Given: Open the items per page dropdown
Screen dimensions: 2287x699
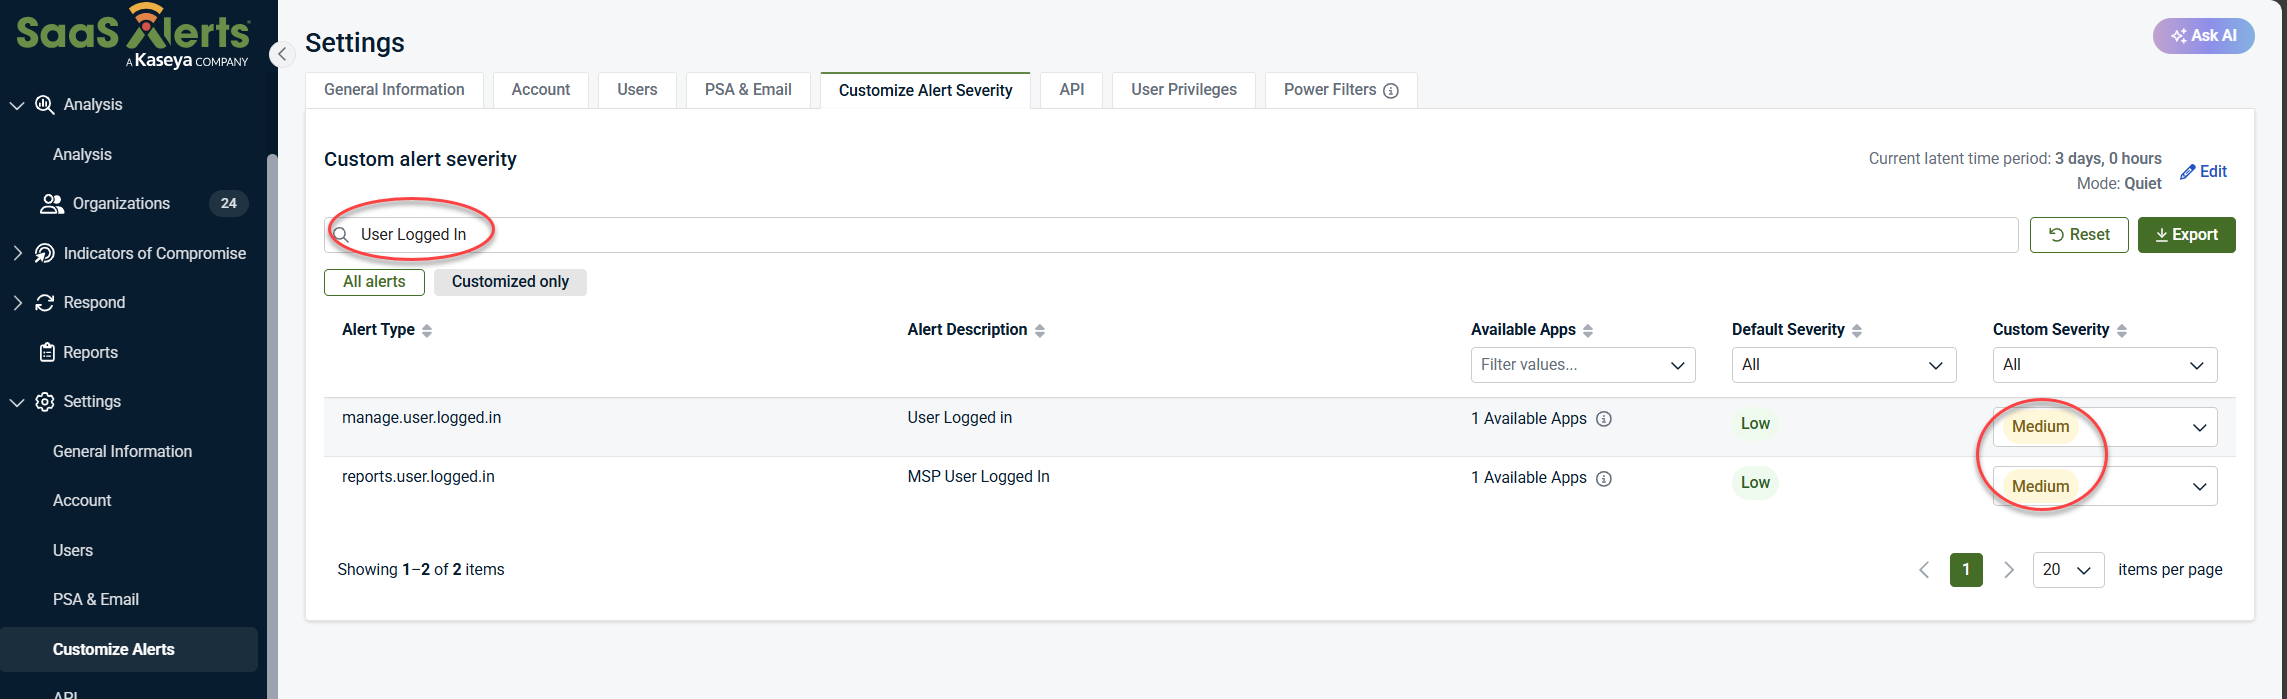Looking at the screenshot, I should (2067, 570).
